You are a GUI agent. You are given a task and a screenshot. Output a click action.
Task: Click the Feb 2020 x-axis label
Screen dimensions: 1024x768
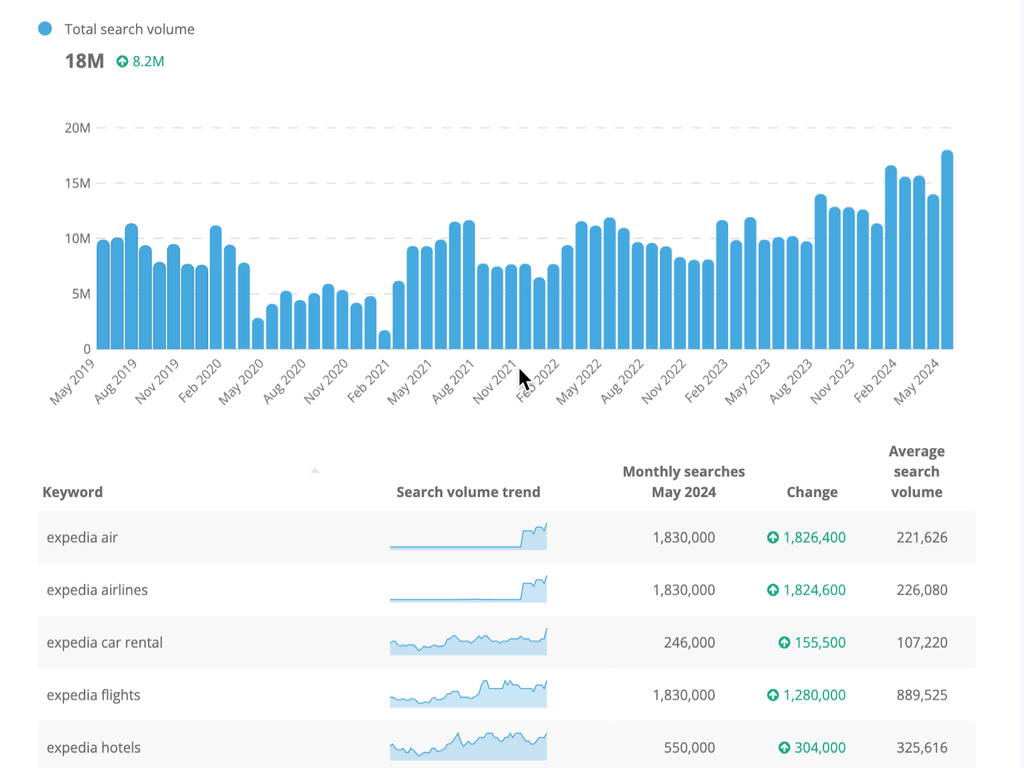coord(200,381)
